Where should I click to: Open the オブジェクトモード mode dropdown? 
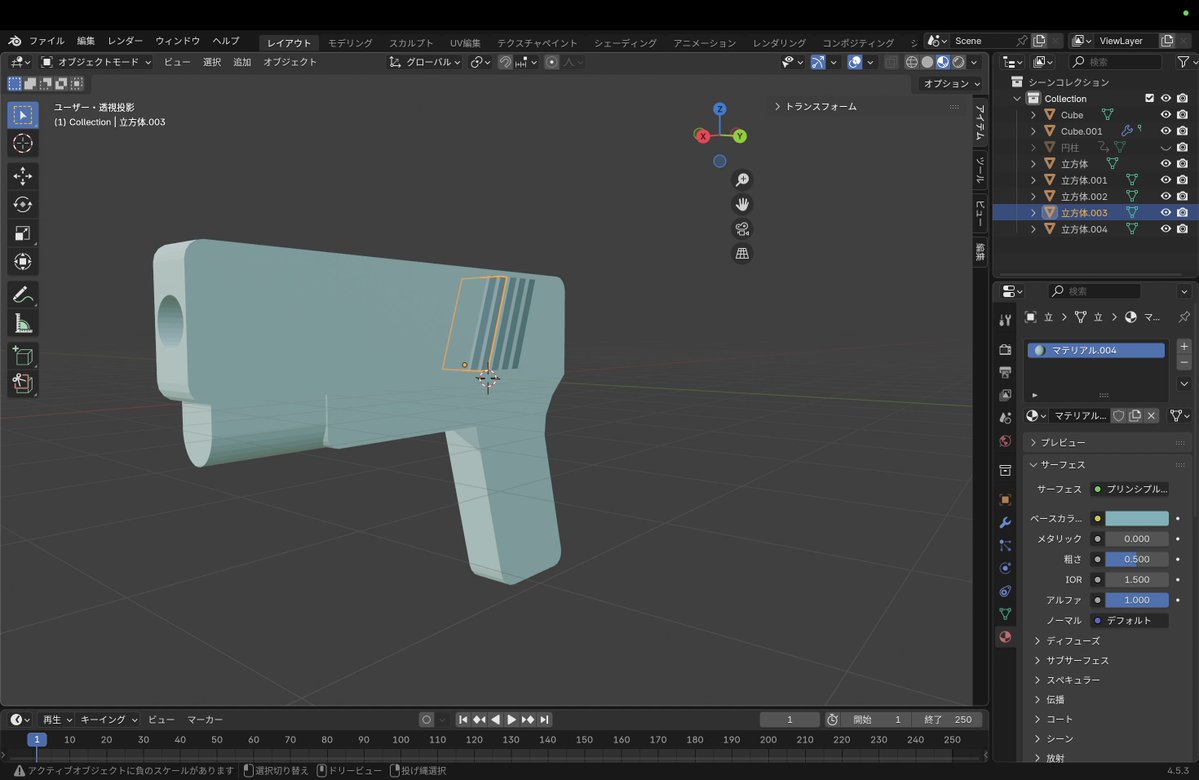pos(96,62)
